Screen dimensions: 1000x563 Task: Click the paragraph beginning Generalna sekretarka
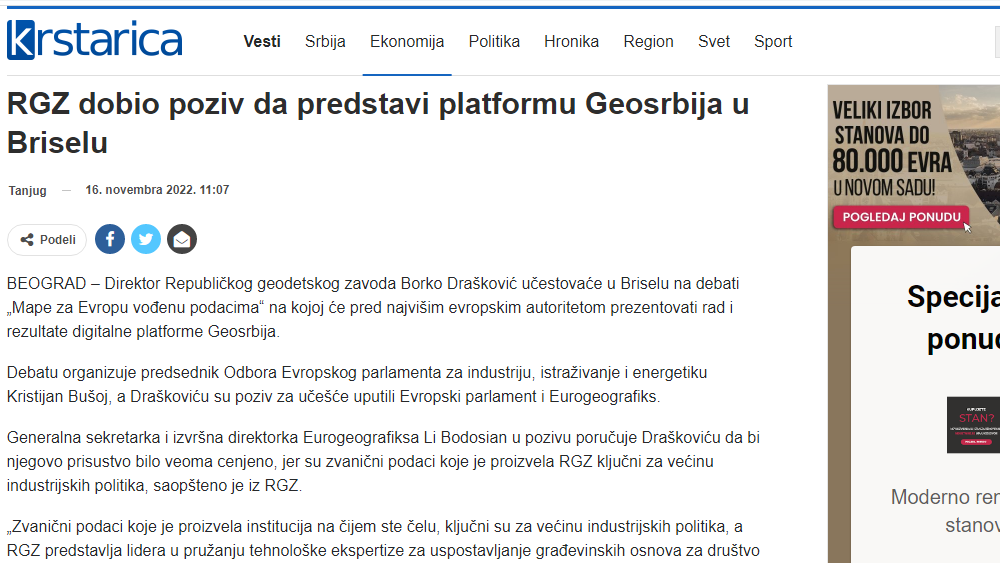coord(383,462)
